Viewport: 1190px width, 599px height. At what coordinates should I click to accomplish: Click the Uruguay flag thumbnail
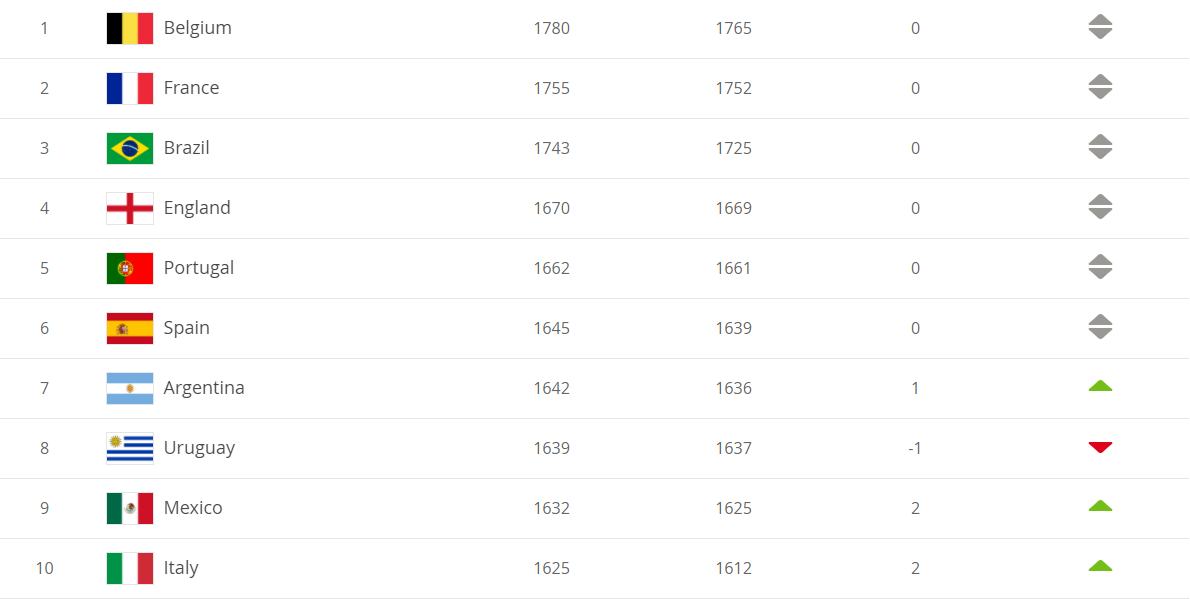130,448
